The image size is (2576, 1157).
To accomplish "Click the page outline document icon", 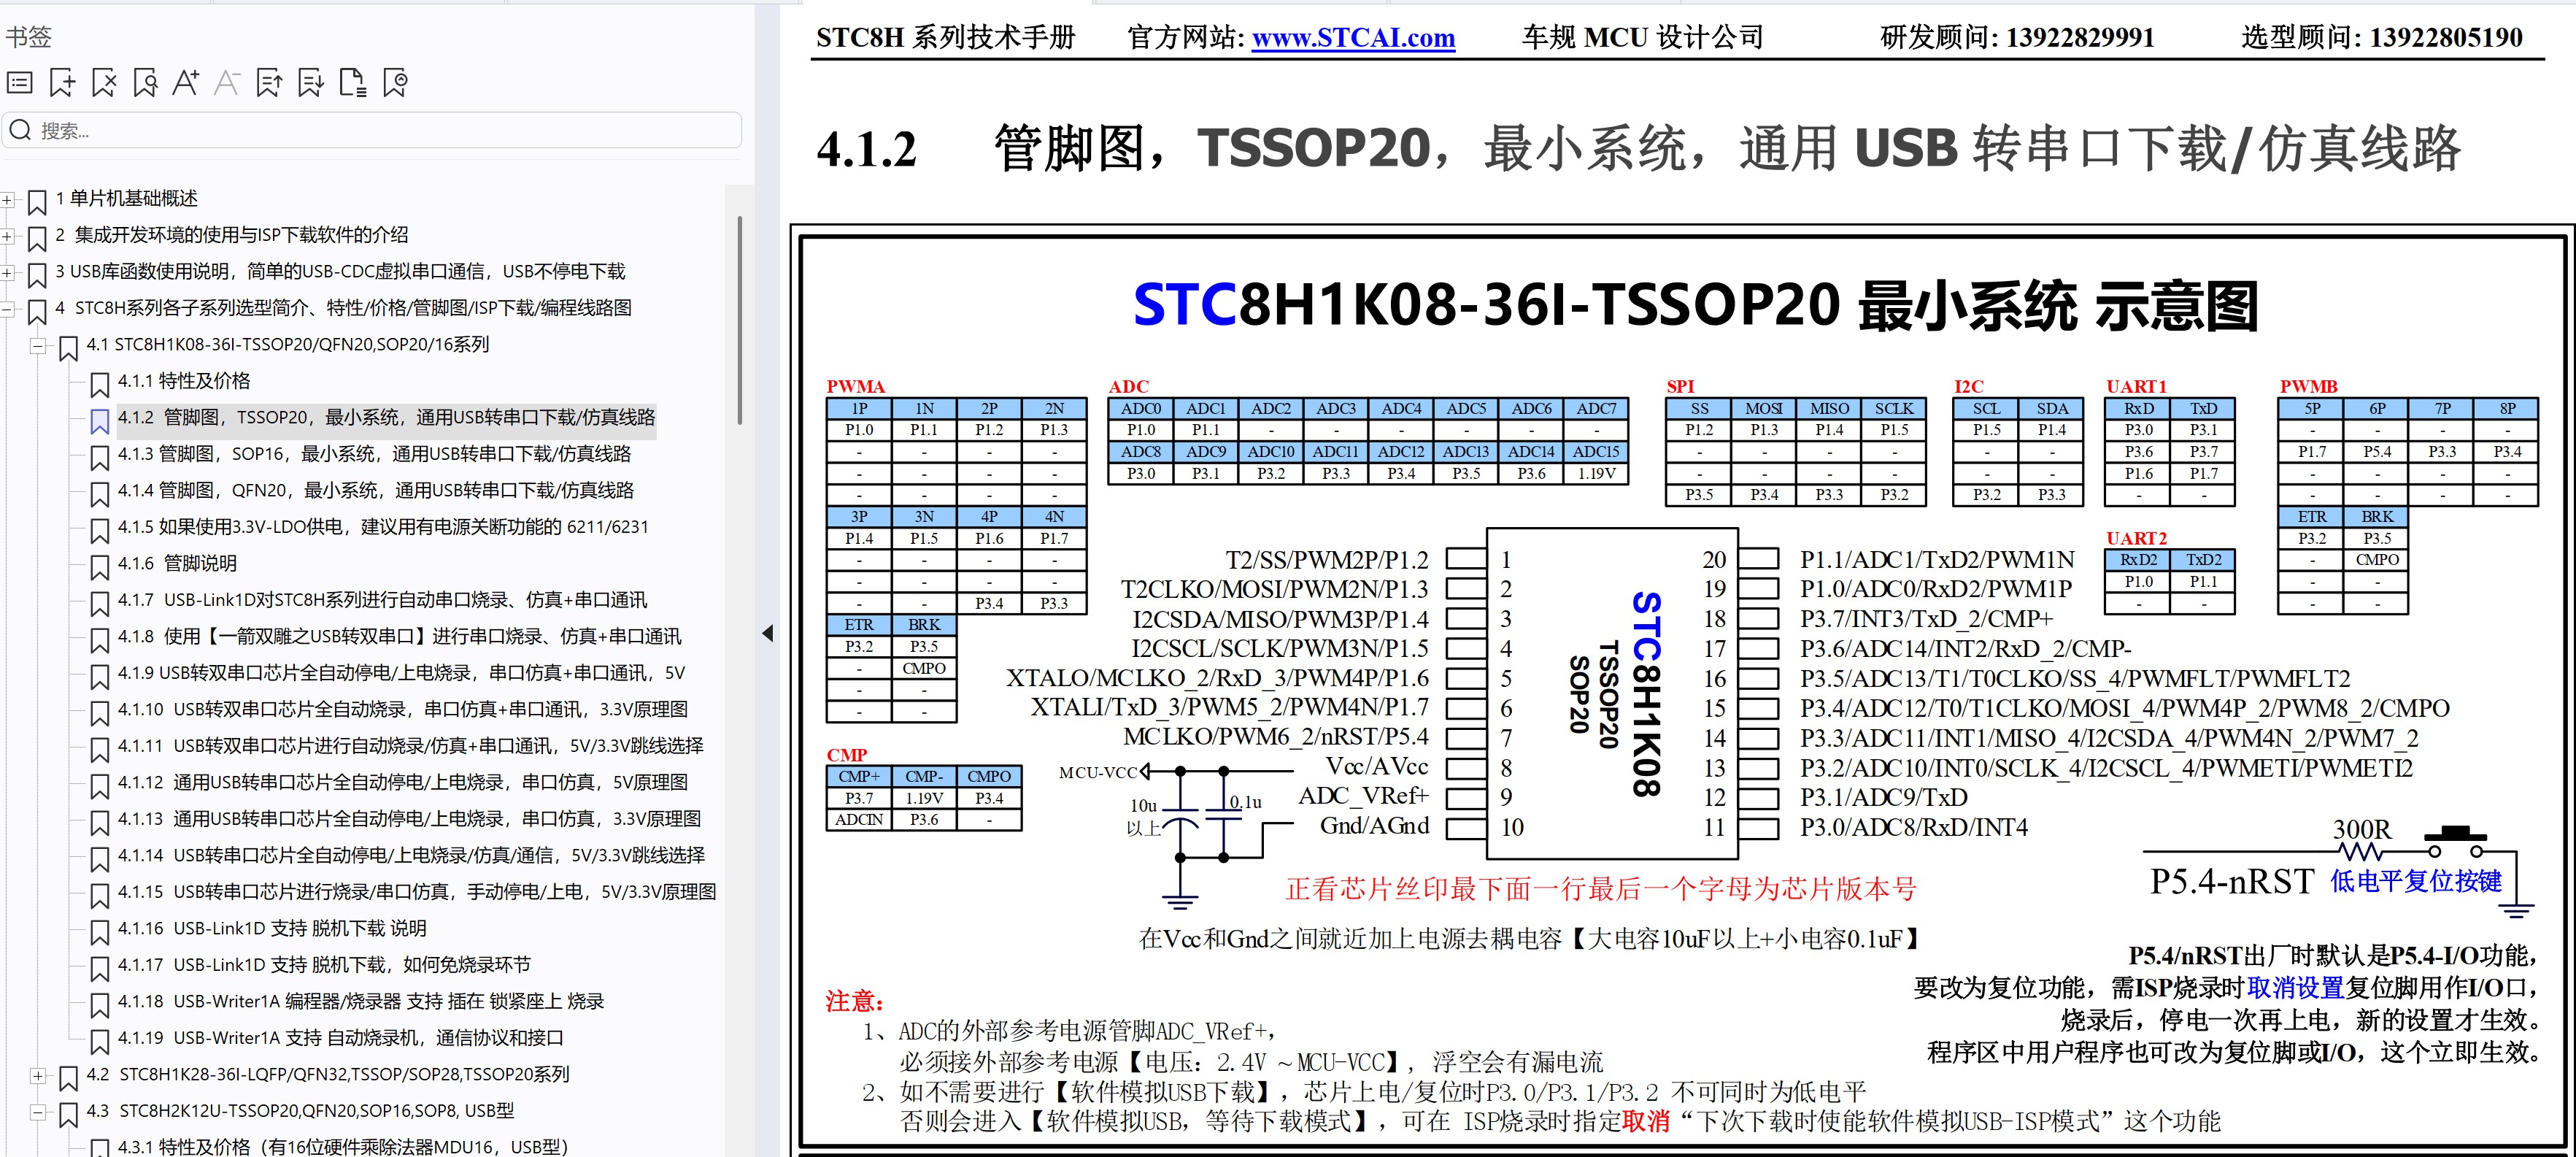I will point(352,83).
